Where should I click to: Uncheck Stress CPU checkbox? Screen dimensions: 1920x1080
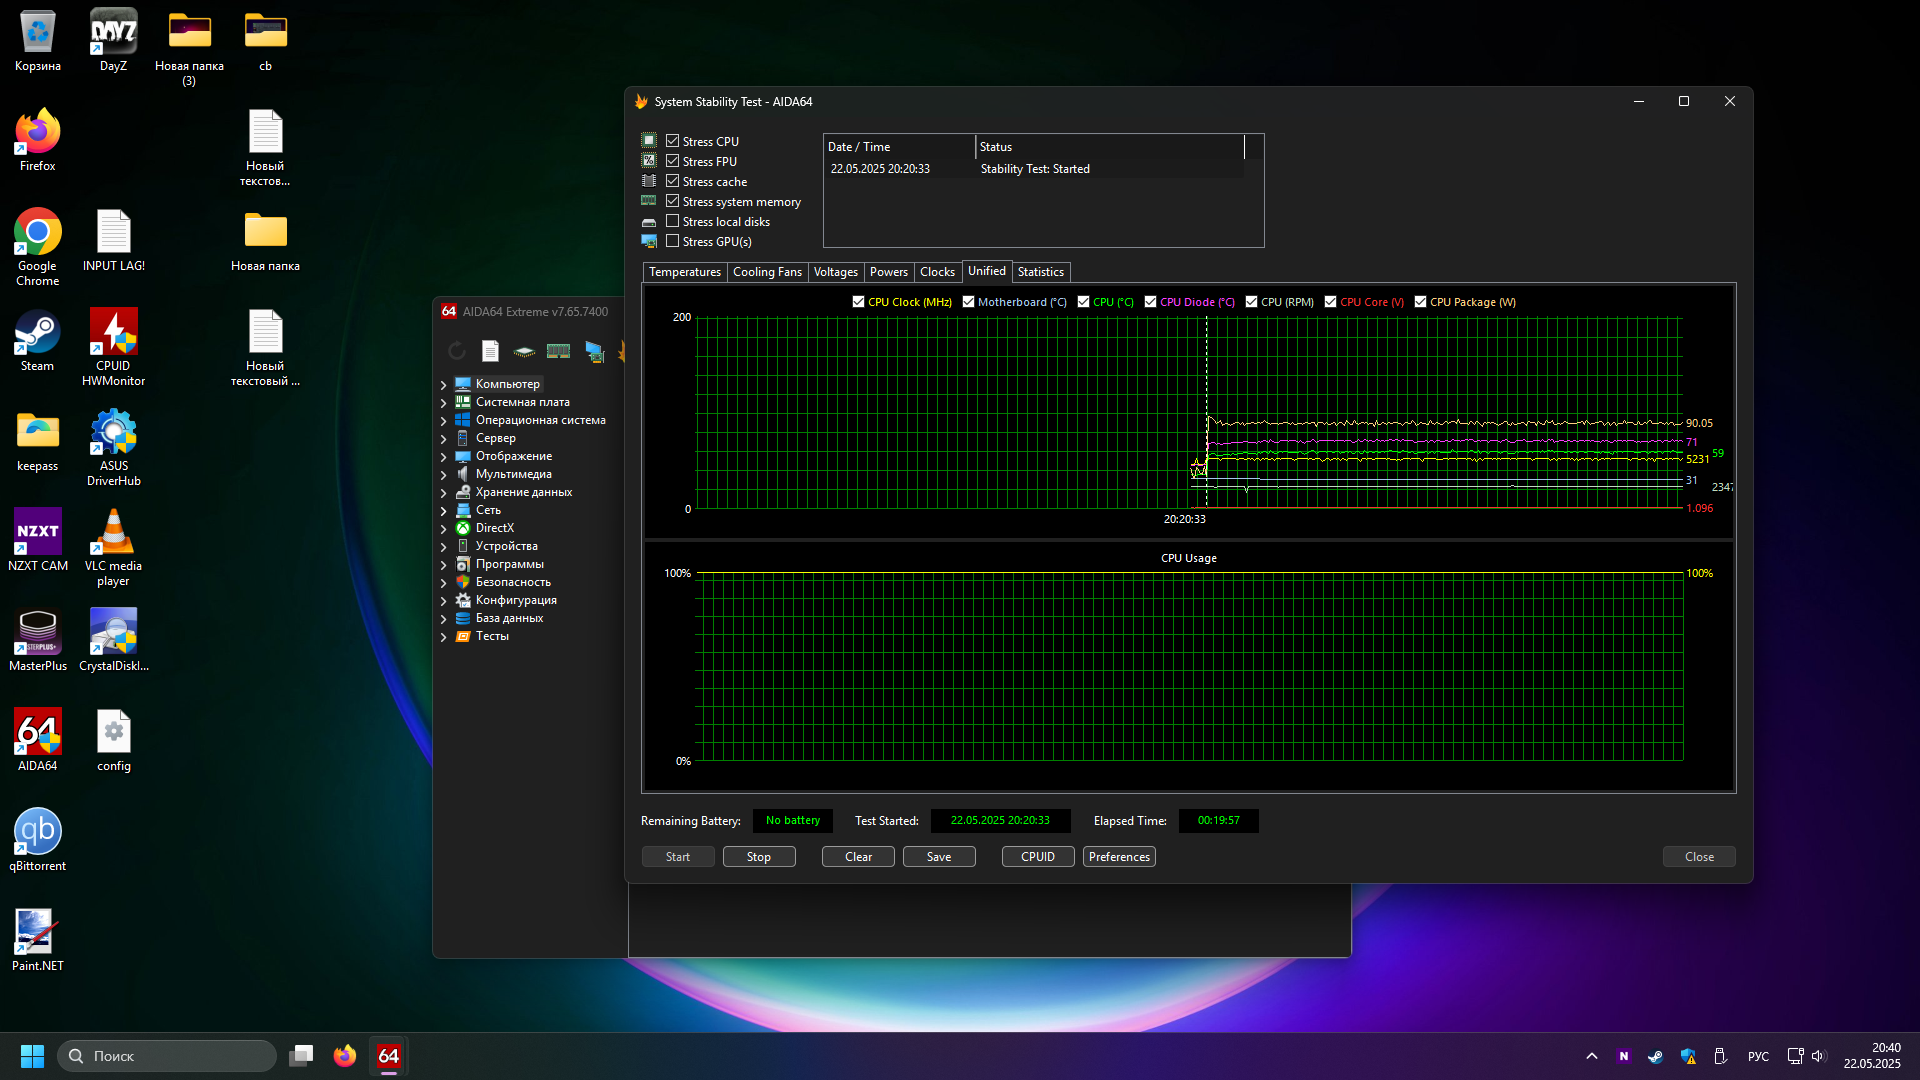point(673,141)
